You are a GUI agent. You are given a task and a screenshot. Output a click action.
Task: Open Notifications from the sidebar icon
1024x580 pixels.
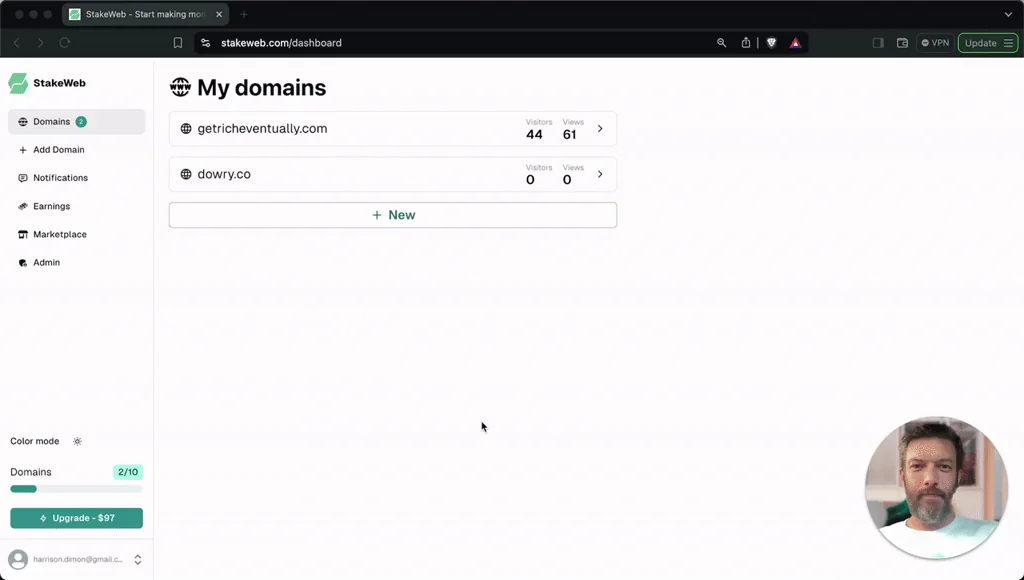click(22, 177)
